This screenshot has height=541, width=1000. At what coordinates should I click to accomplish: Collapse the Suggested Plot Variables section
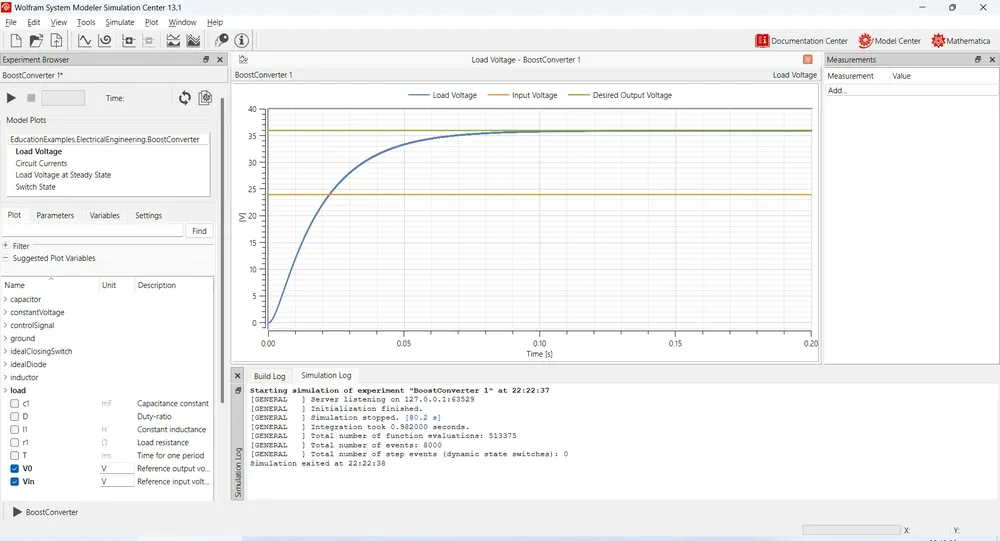(x=6, y=258)
